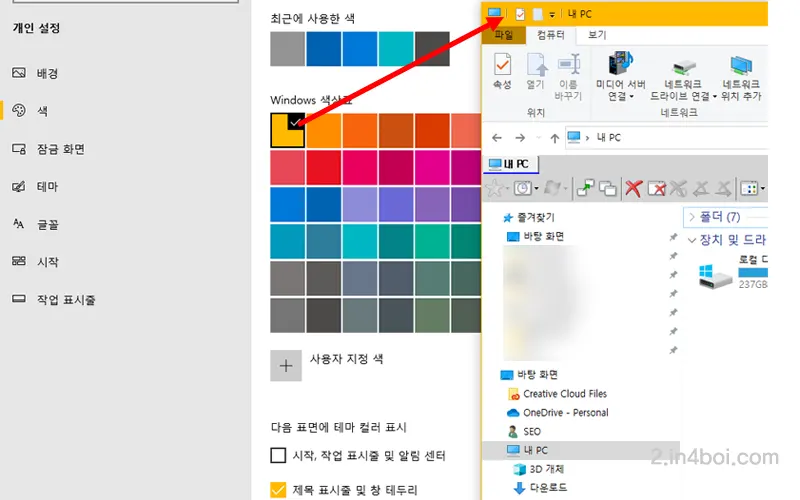
Task: Open the 글꼴 settings page
Action: [35, 224]
